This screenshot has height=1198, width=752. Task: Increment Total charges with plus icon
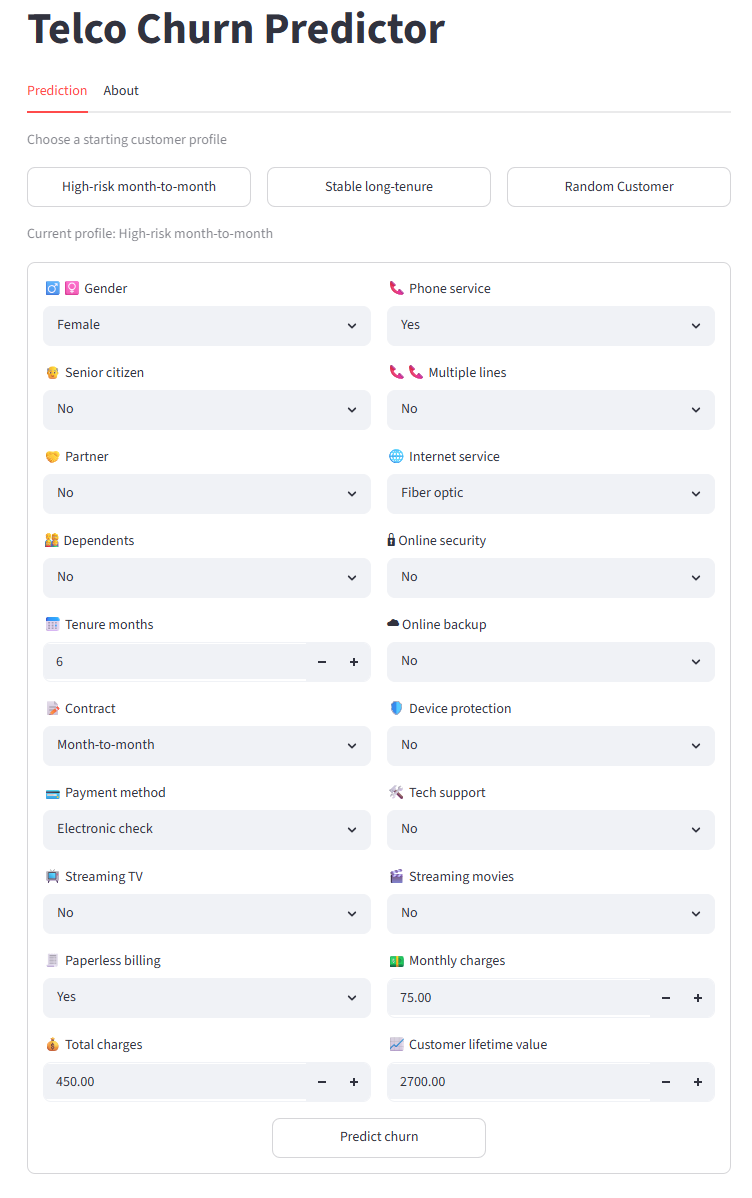(x=354, y=1082)
